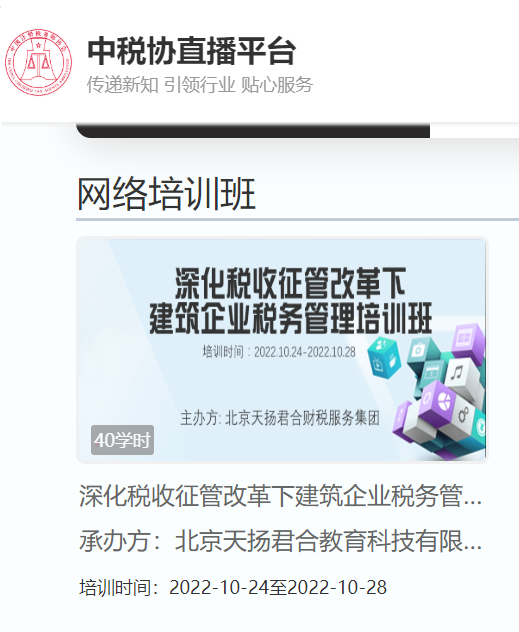Screen dimensions: 519x632
Task: Click the banner text 建筑企业税务管理培训班
Action: 291,318
